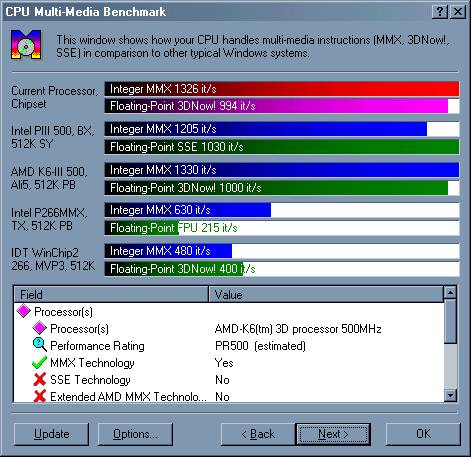Click the magnifier icon next to Performance Rating
471x457 pixels.
point(40,345)
